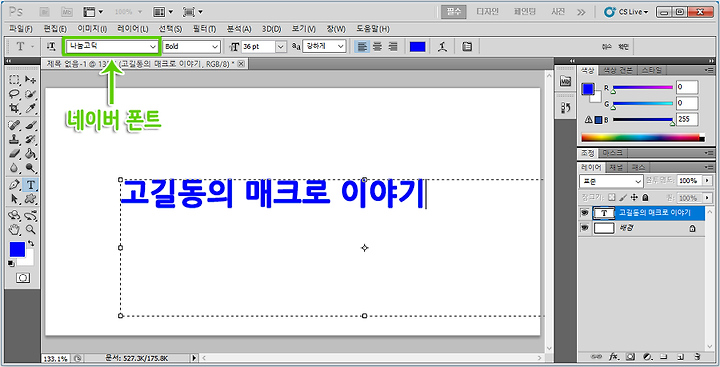This screenshot has width=720, height=367.
Task: Delete layer with trash icon
Action: point(697,356)
